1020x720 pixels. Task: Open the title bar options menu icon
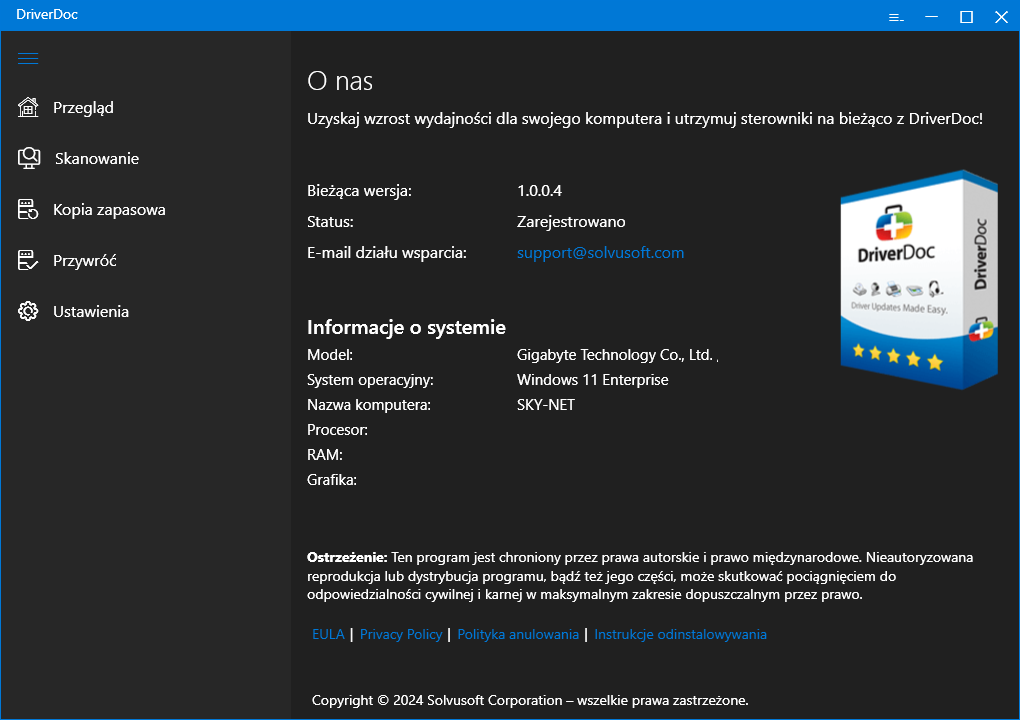click(896, 18)
